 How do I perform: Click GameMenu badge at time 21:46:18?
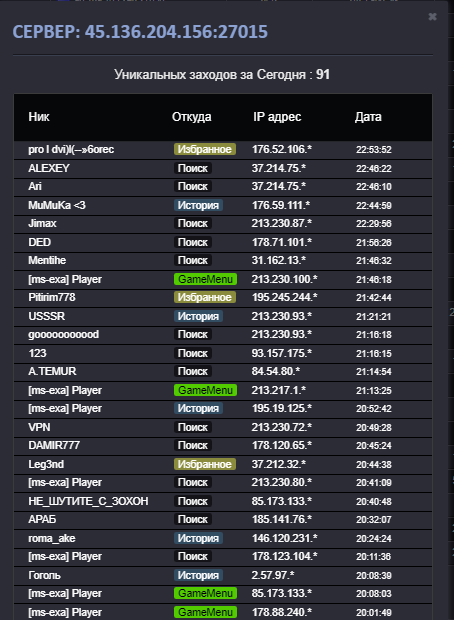206,279
